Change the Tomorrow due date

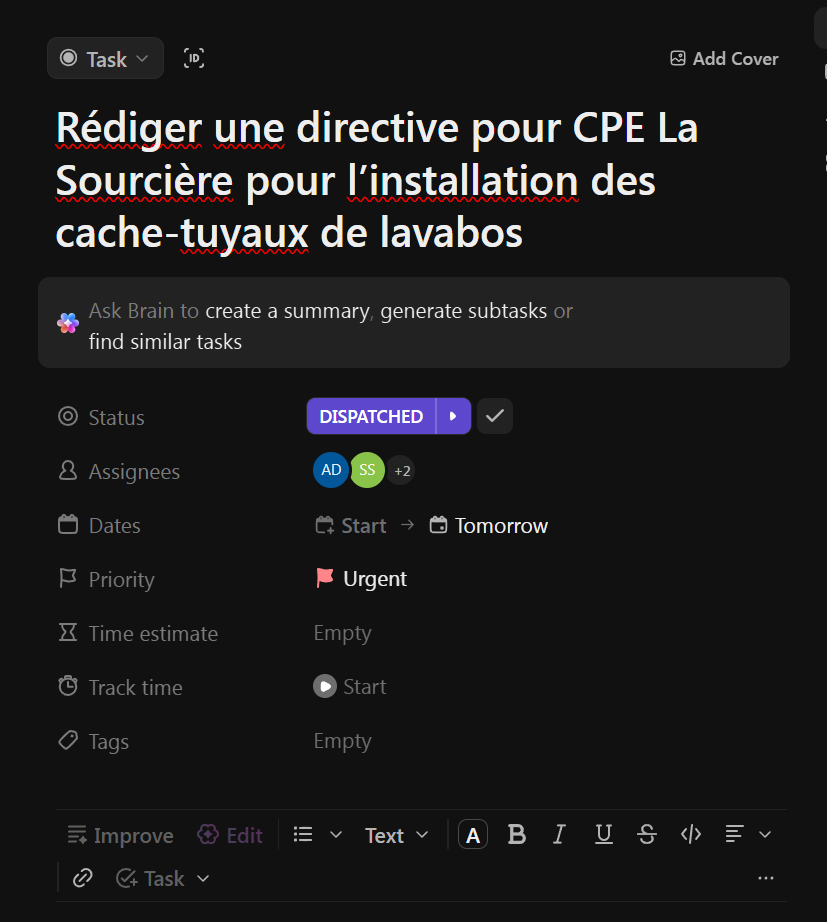[489, 526]
